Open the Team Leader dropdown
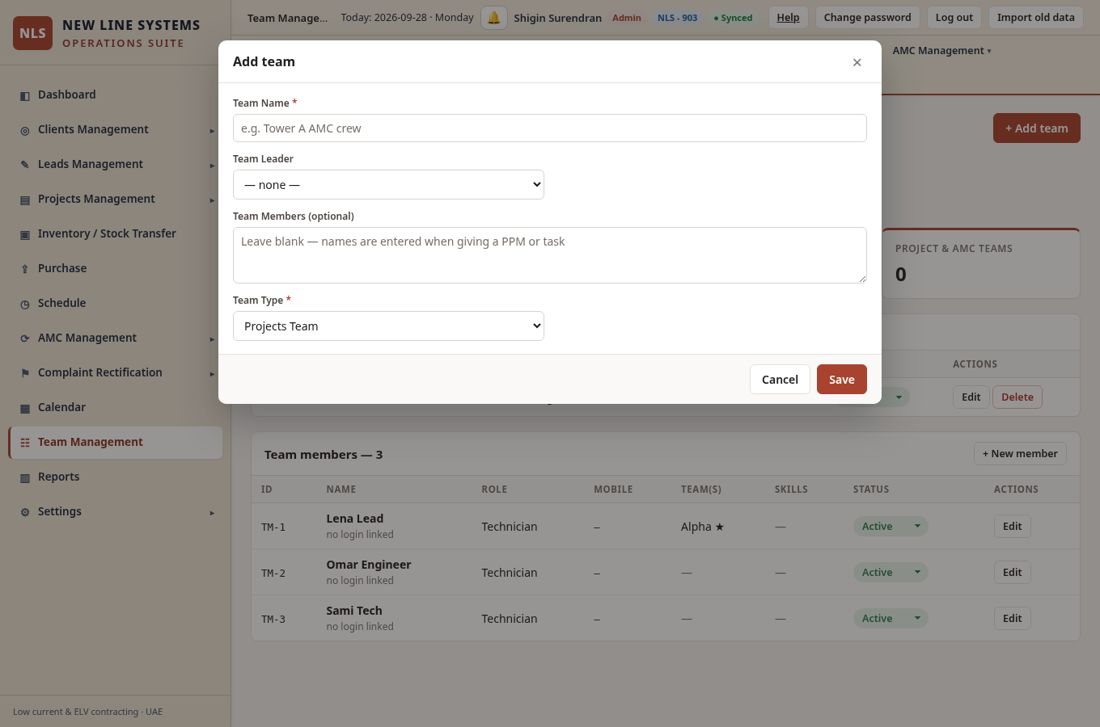 [388, 185]
